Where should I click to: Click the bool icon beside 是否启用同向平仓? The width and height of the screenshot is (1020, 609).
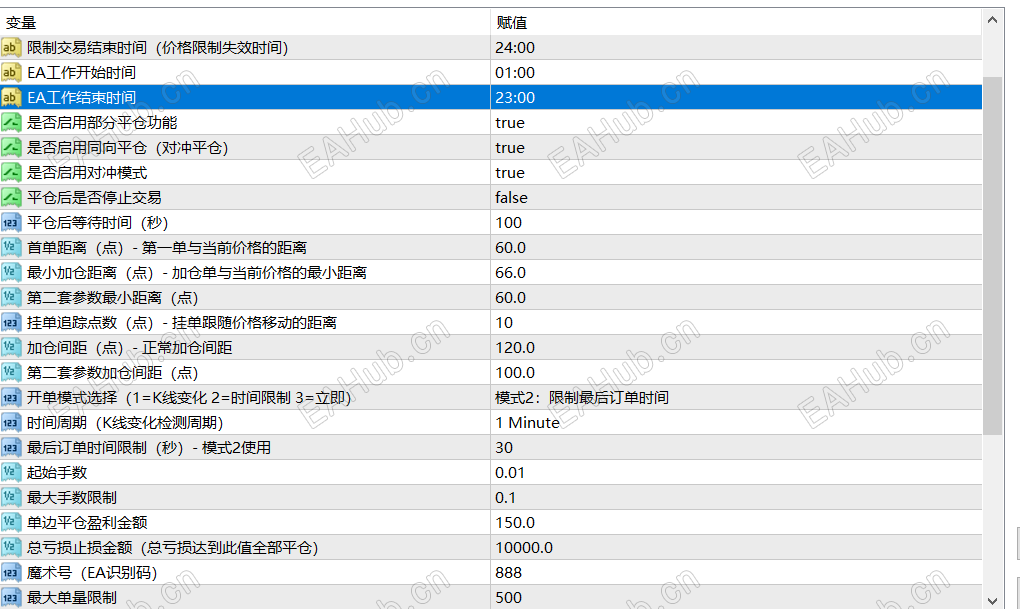click(11, 148)
